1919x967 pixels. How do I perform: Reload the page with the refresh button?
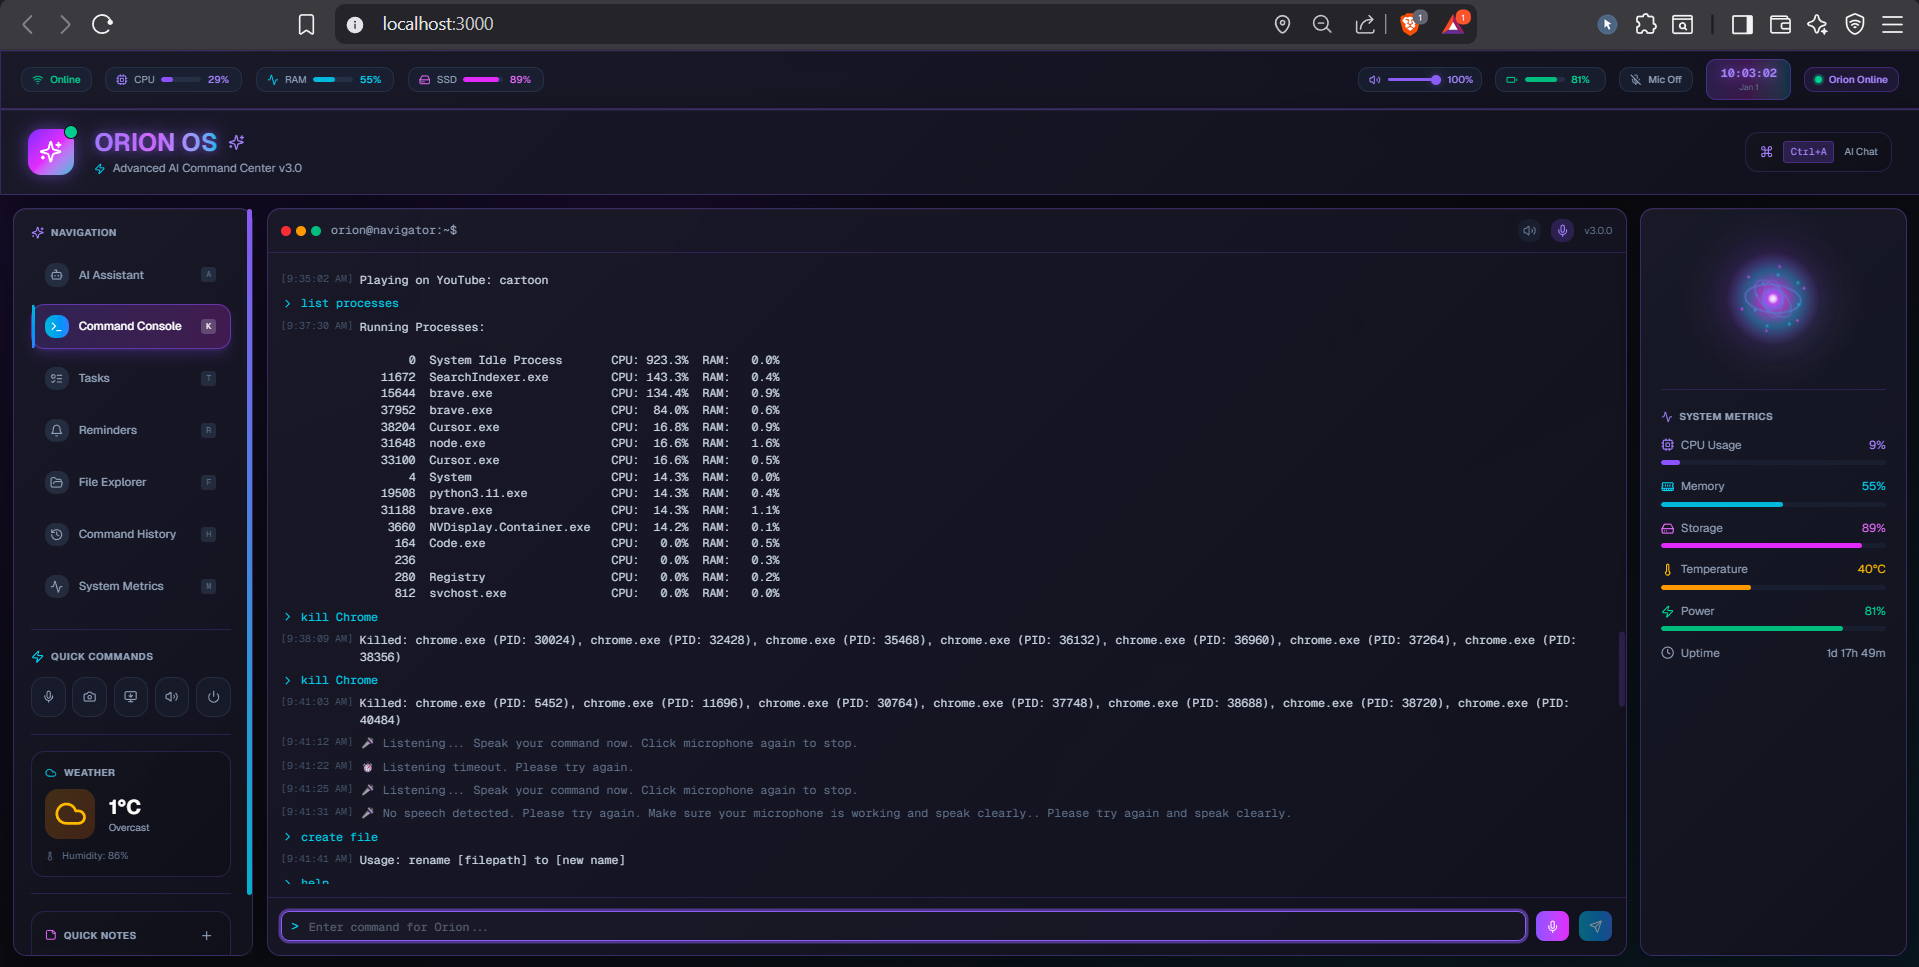[x=102, y=24]
